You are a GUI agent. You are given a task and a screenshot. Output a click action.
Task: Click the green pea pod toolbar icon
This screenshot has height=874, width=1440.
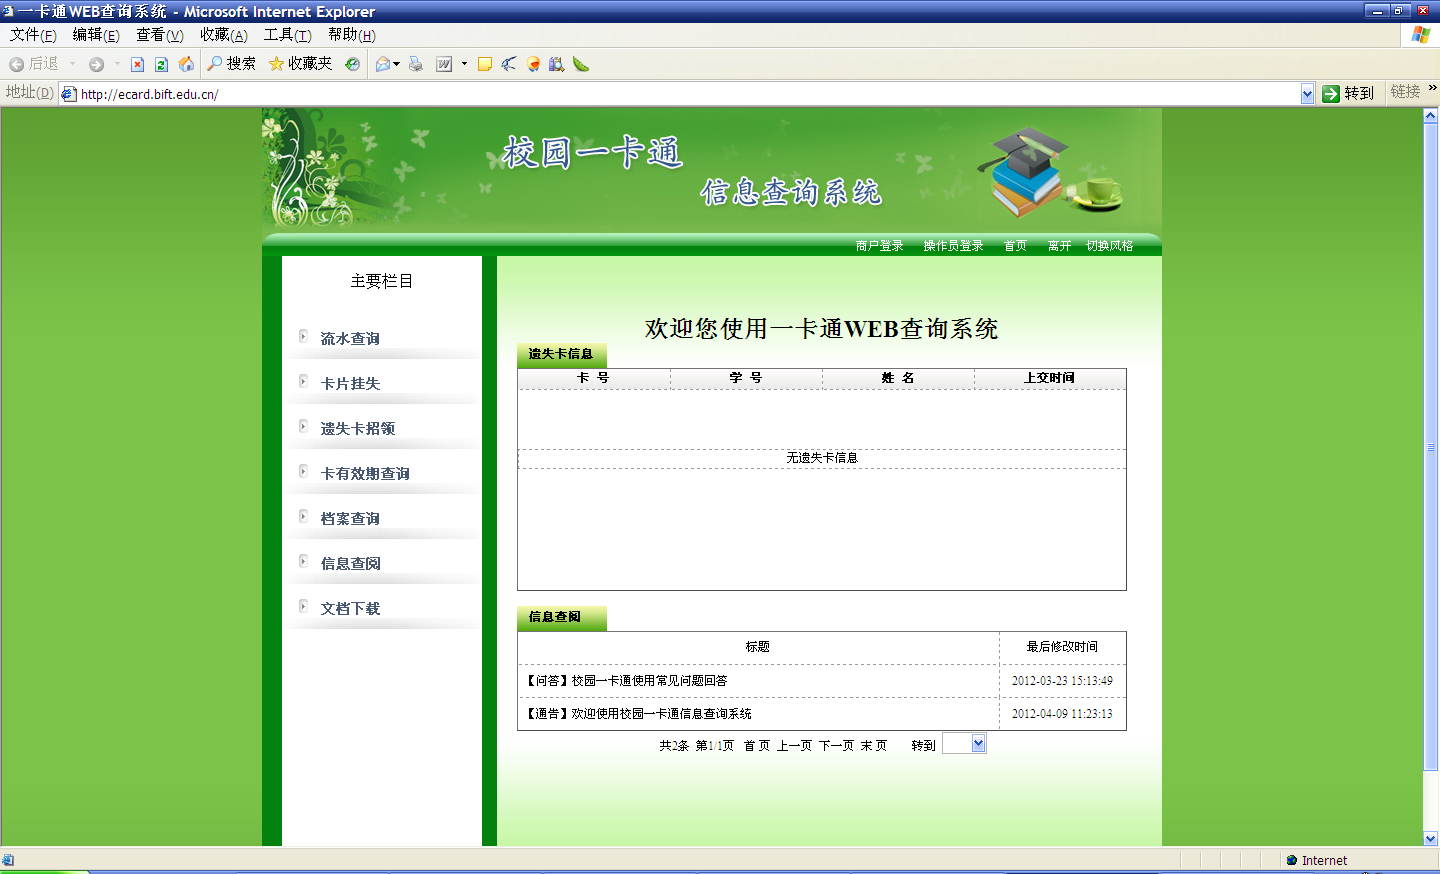click(x=581, y=64)
